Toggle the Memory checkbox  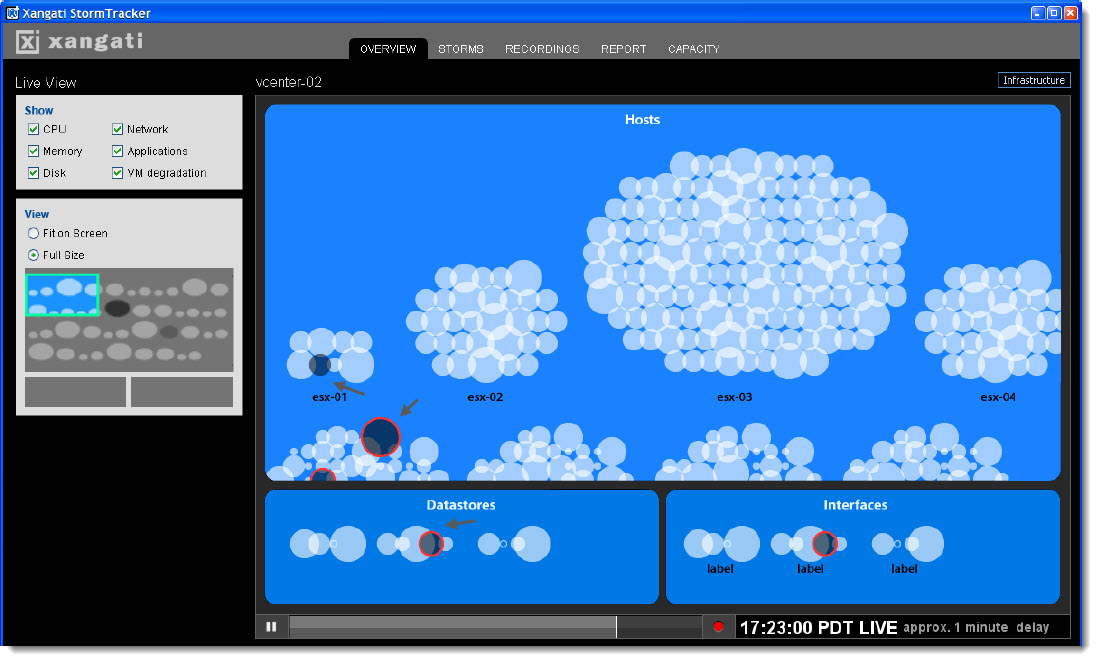click(x=34, y=151)
